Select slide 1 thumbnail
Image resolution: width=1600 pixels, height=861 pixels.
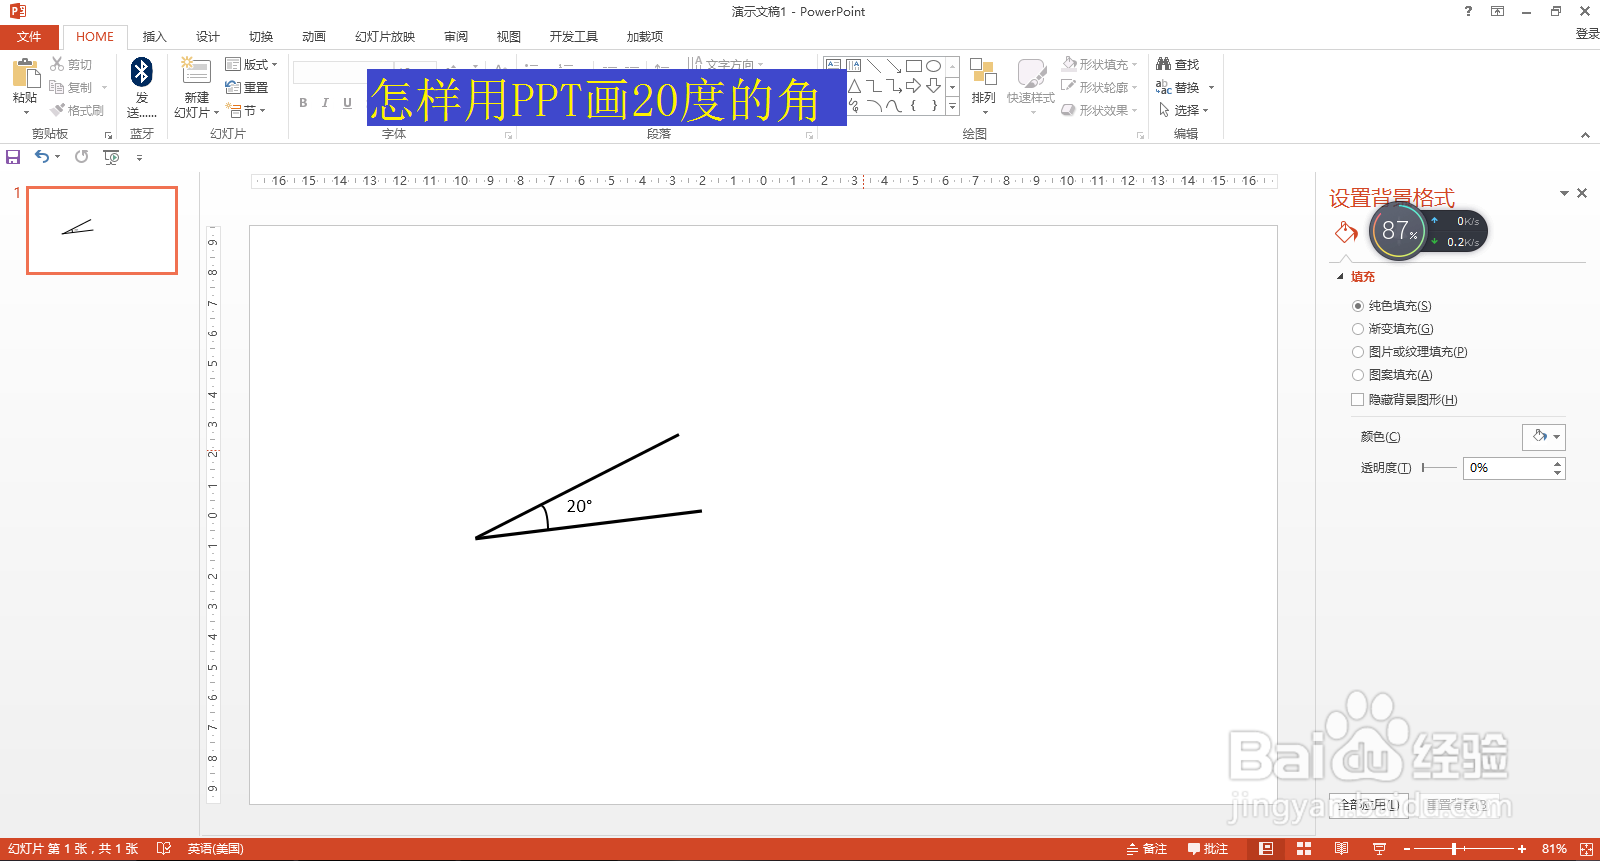tap(102, 230)
